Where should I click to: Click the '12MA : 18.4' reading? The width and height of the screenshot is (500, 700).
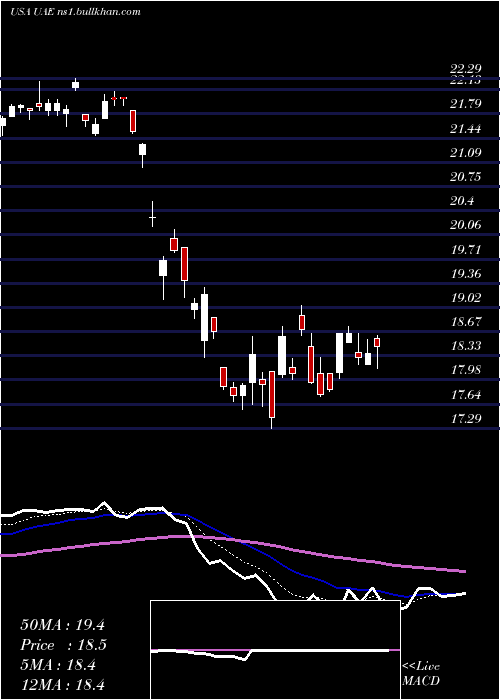[x=62, y=684]
